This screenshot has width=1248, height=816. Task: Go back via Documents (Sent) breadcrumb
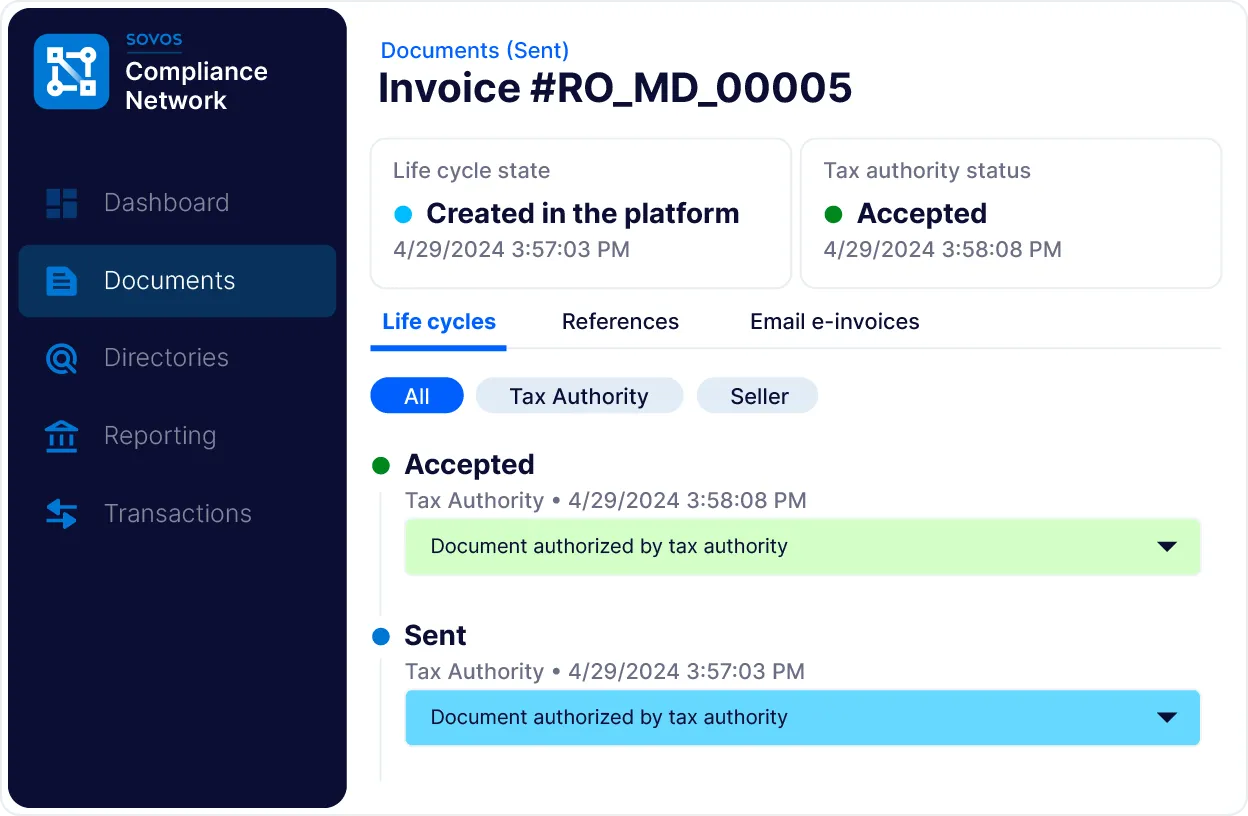(475, 50)
